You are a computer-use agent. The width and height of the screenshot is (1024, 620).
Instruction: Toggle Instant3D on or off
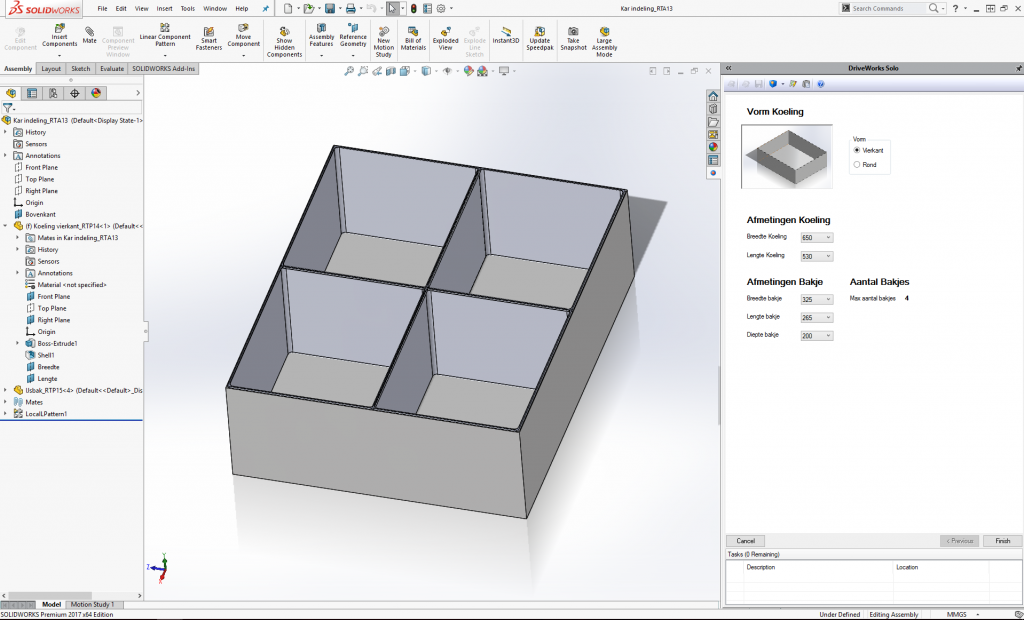505,35
